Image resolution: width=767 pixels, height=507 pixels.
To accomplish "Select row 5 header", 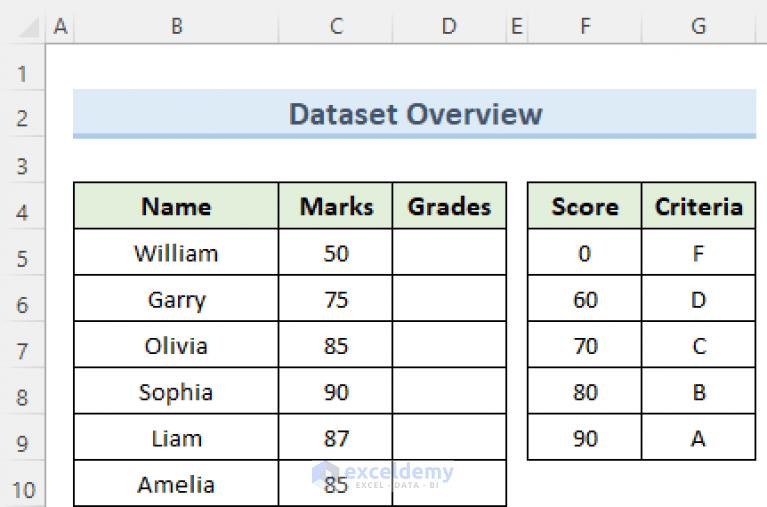I will pyautogui.click(x=22, y=252).
